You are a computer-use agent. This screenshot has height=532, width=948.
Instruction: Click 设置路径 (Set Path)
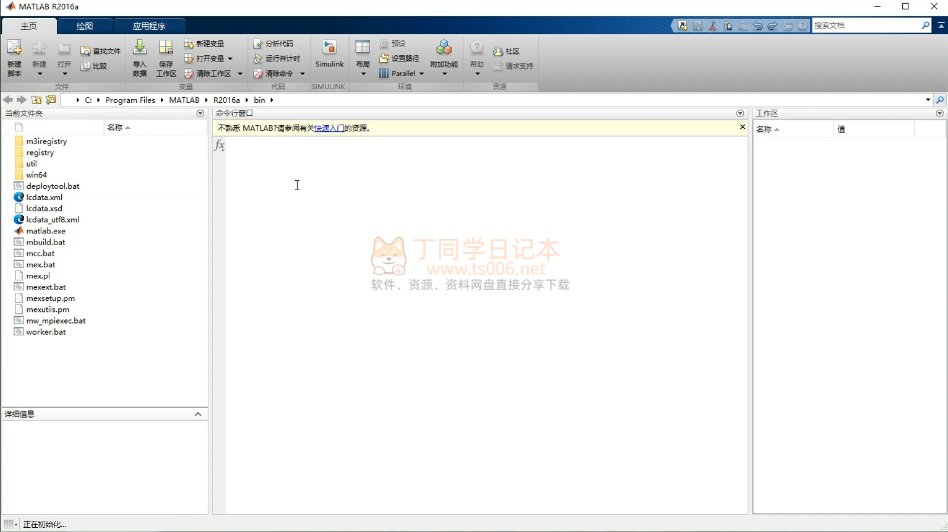pos(399,59)
